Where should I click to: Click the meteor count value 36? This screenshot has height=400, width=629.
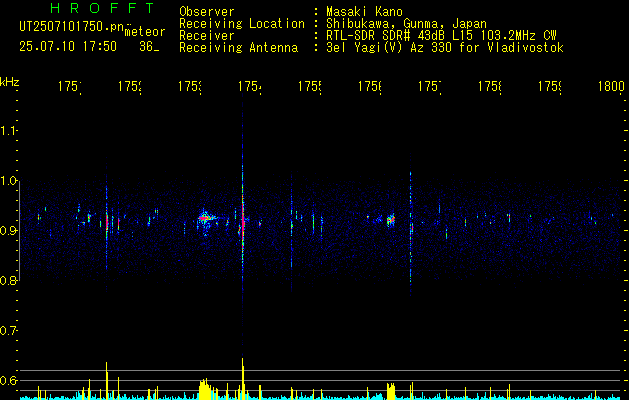(x=146, y=46)
